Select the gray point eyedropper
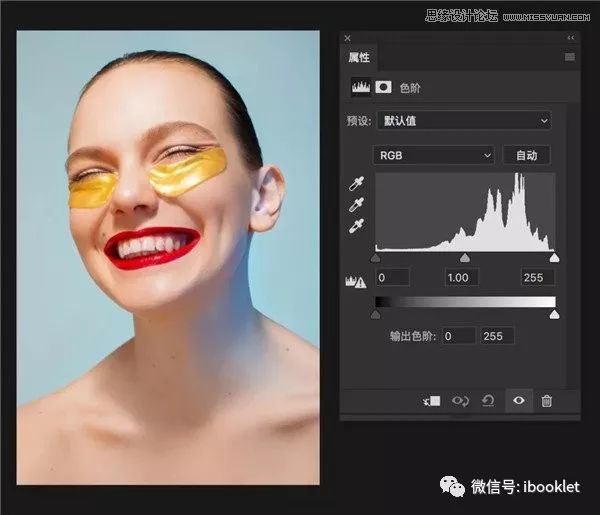 click(x=356, y=206)
